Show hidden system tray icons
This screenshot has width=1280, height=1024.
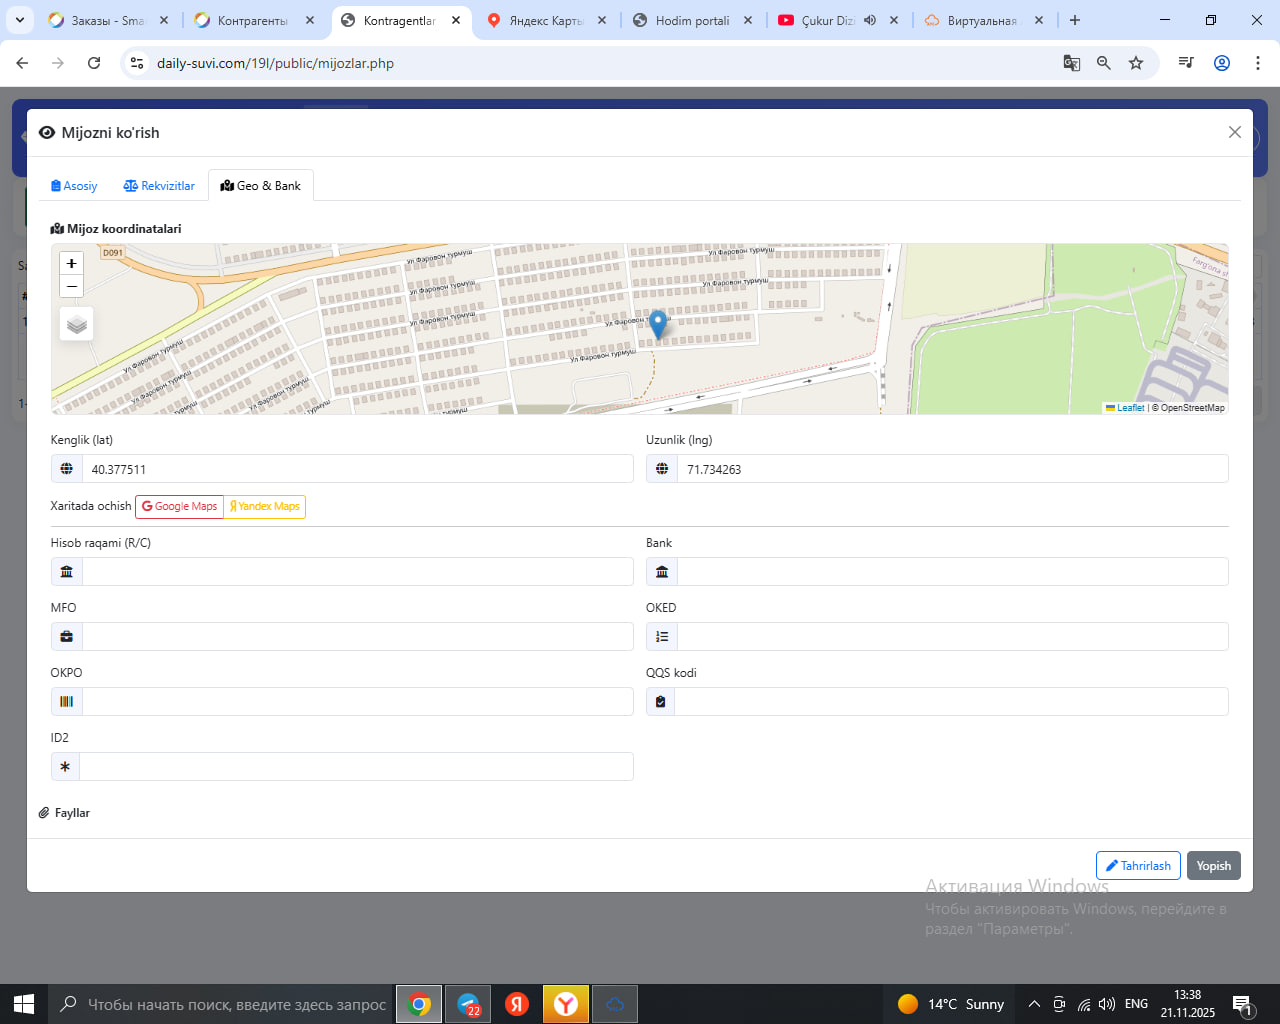pyautogui.click(x=1034, y=1004)
